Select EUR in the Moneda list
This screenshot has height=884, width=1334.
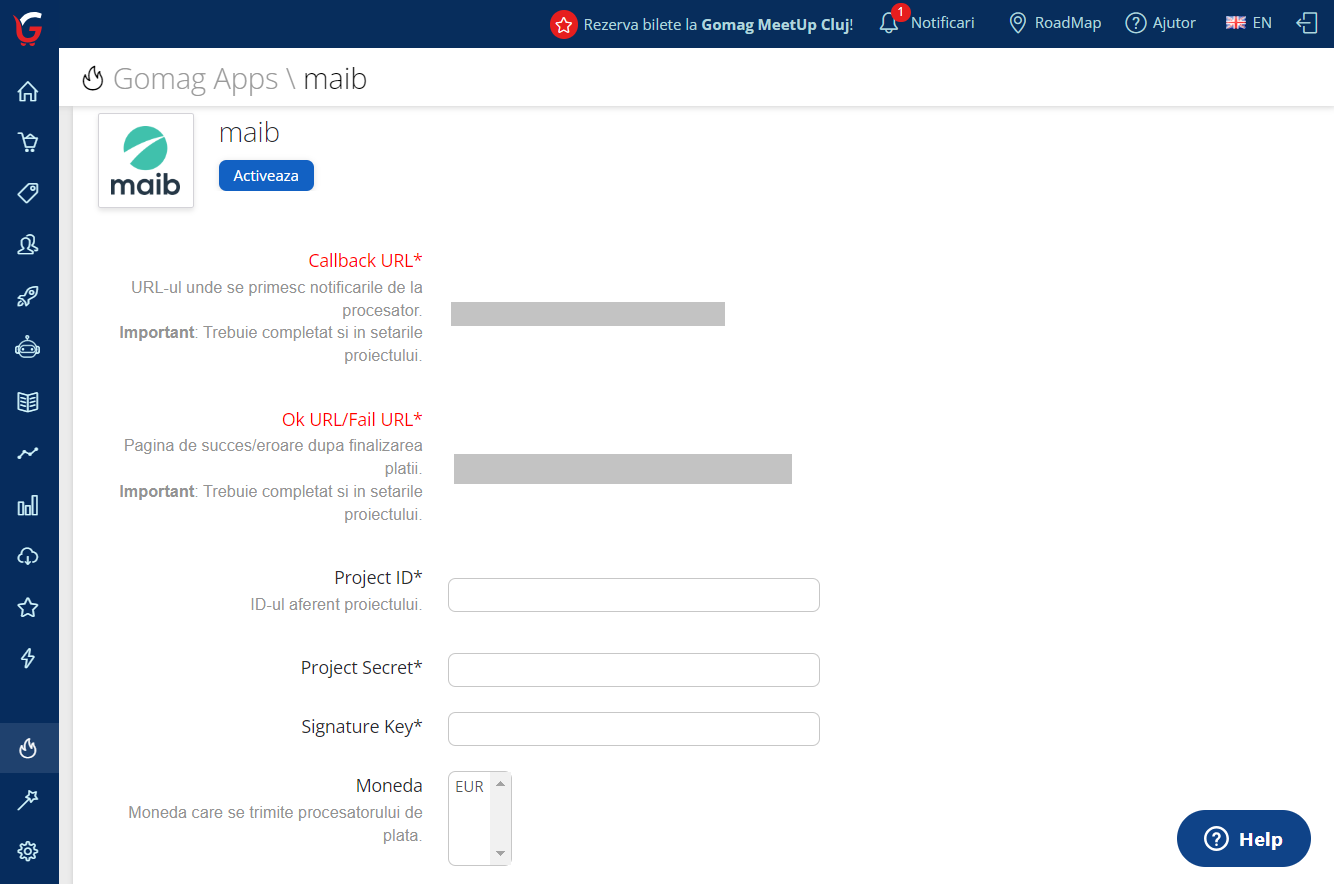pyautogui.click(x=470, y=786)
